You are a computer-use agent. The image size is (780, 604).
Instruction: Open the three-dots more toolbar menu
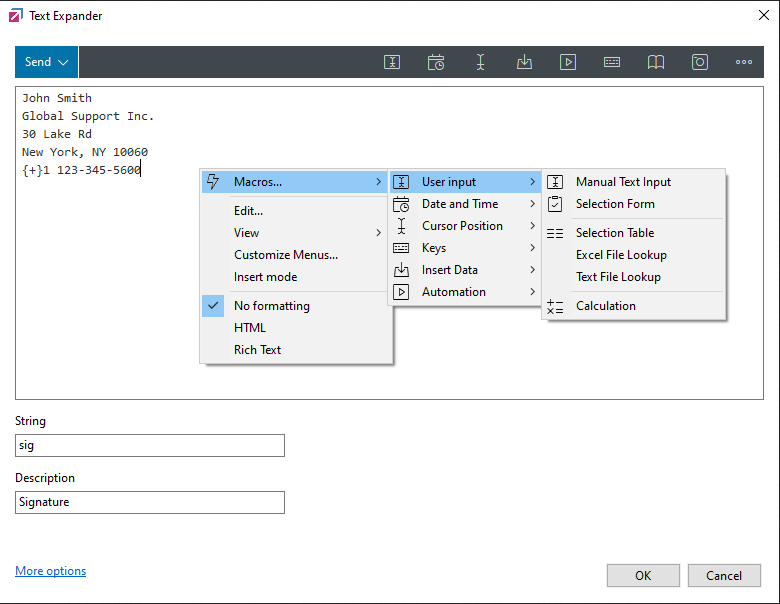[744, 62]
